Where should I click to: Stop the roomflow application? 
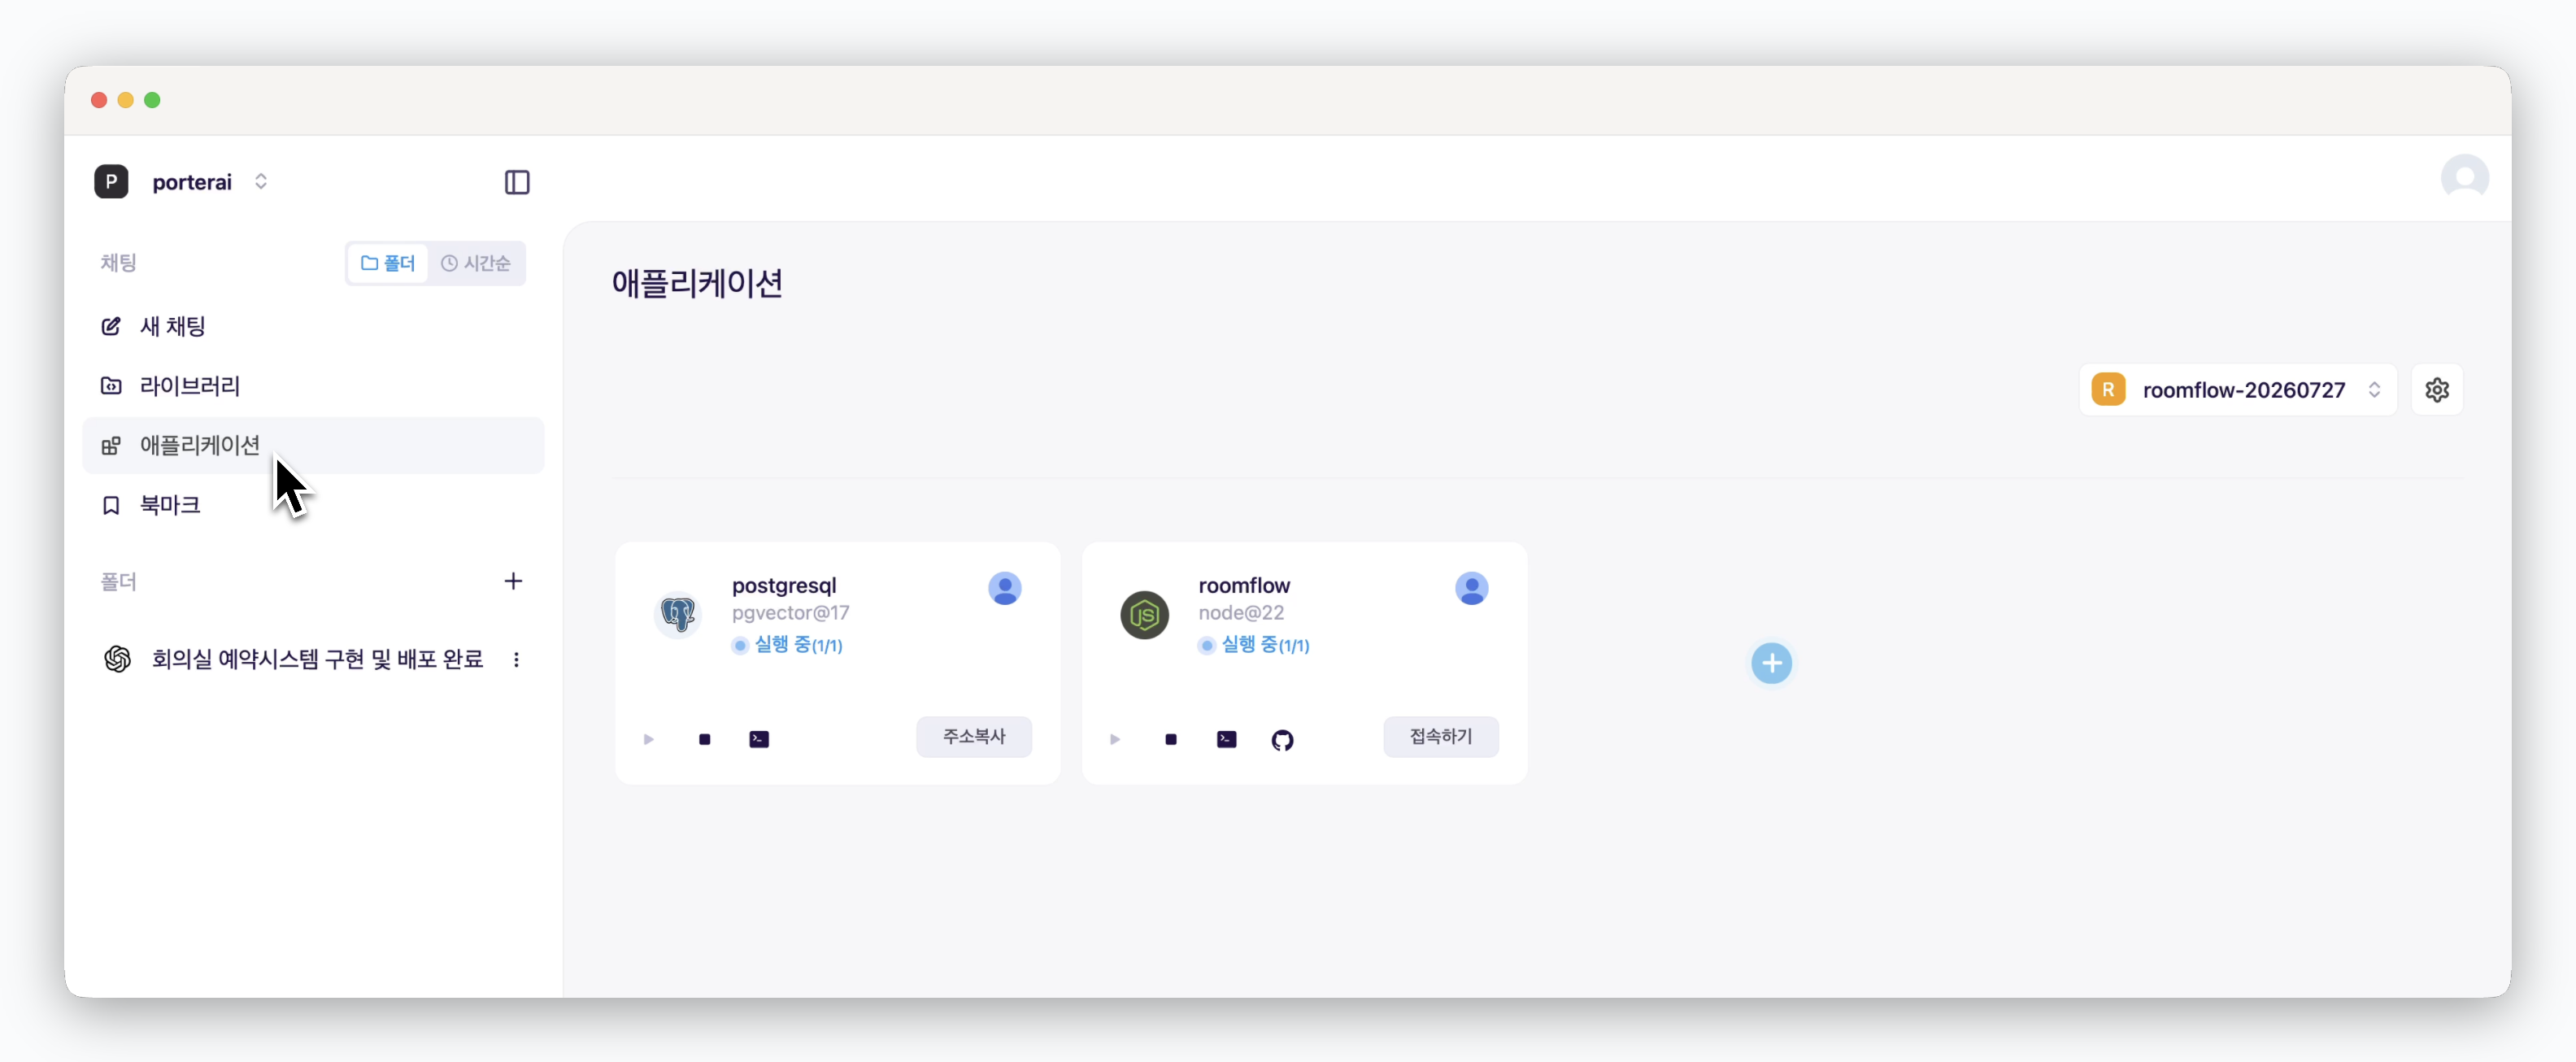pyautogui.click(x=1171, y=739)
